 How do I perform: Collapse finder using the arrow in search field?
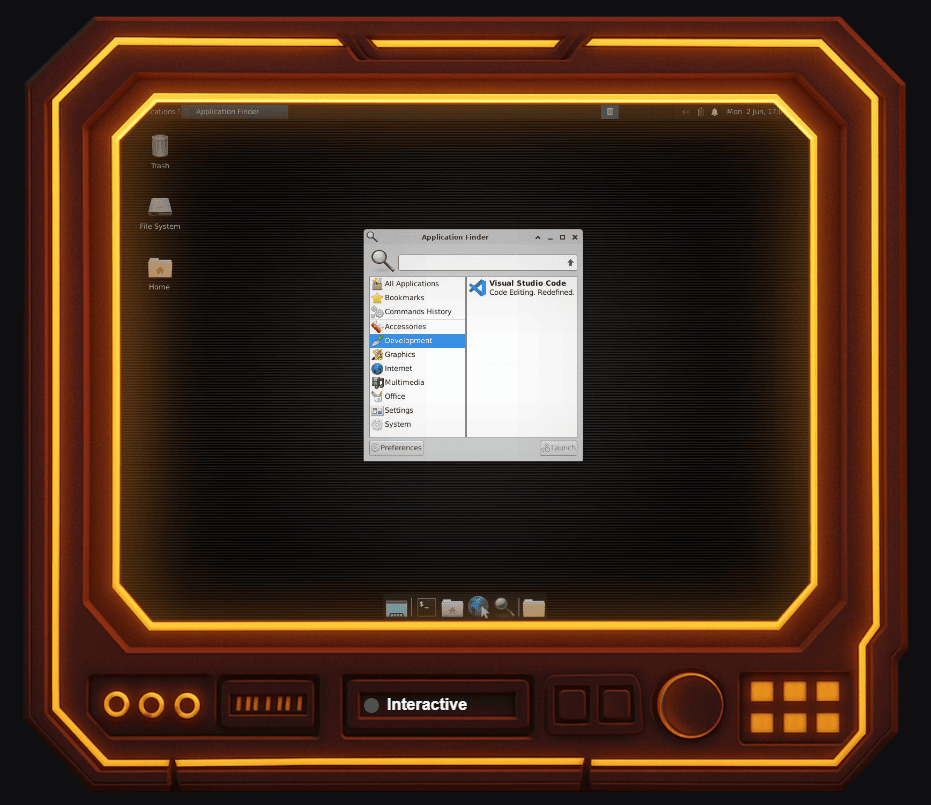click(571, 262)
